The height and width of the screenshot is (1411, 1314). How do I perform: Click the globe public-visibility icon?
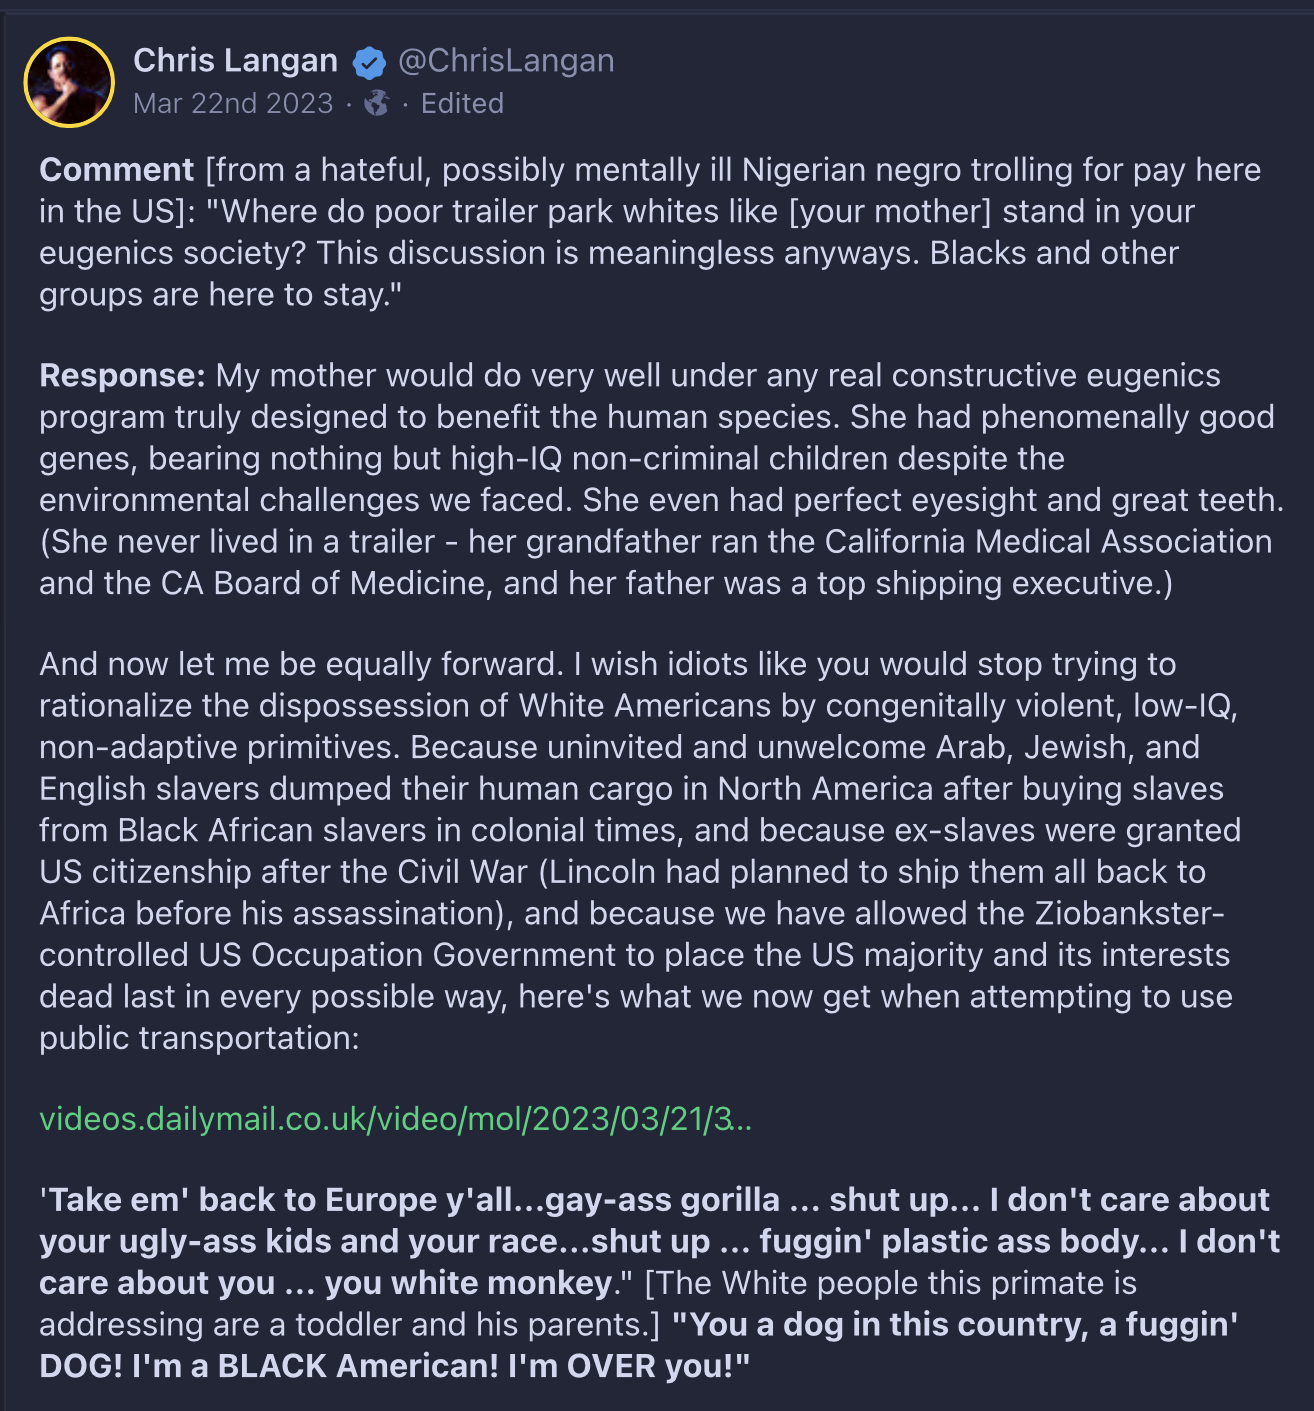[x=376, y=103]
